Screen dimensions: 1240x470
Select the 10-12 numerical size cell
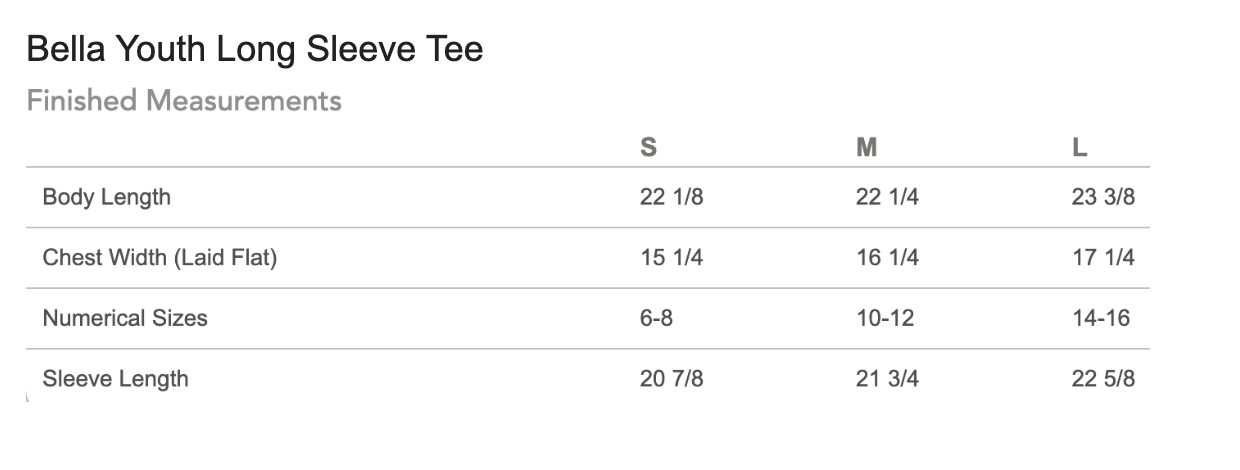tap(885, 318)
